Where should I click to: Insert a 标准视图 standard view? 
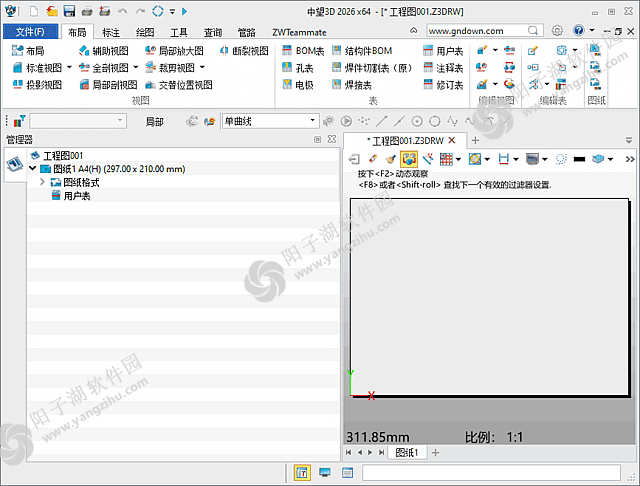click(37, 67)
